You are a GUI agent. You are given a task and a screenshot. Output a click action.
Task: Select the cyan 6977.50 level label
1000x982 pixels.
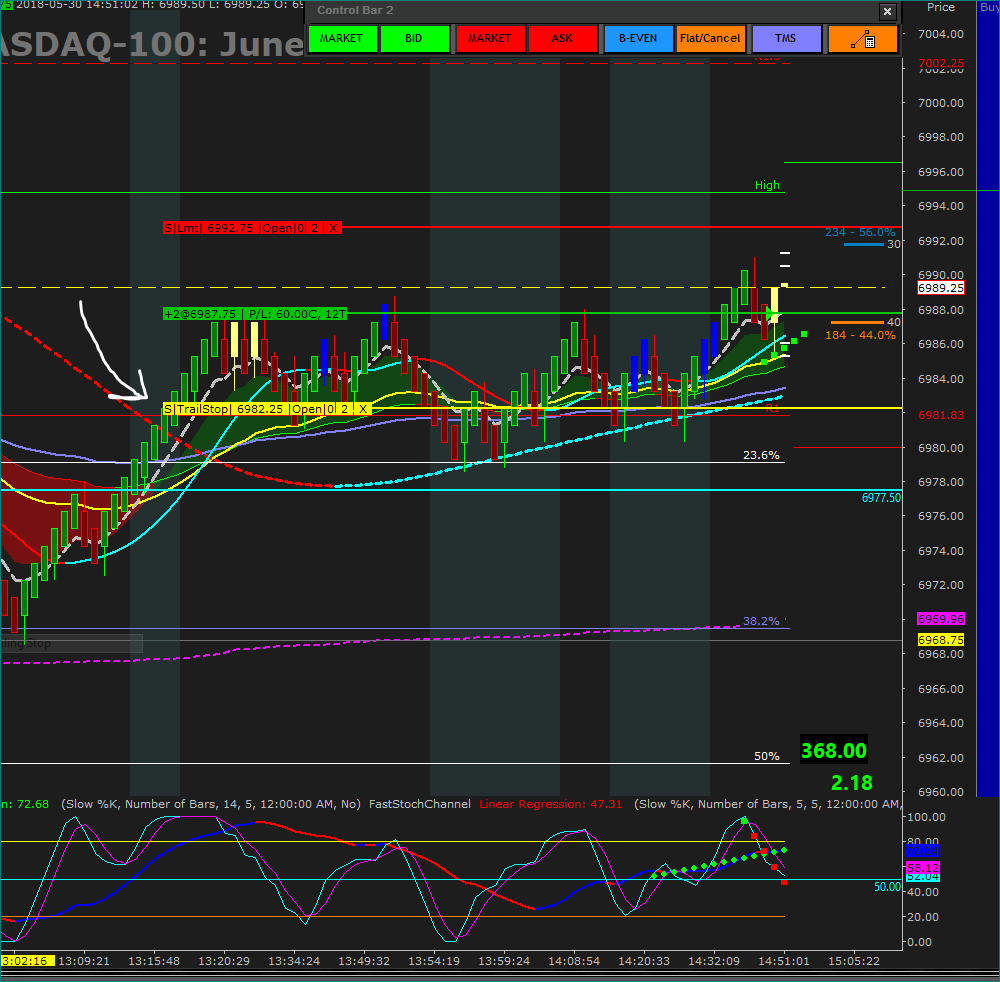click(881, 498)
